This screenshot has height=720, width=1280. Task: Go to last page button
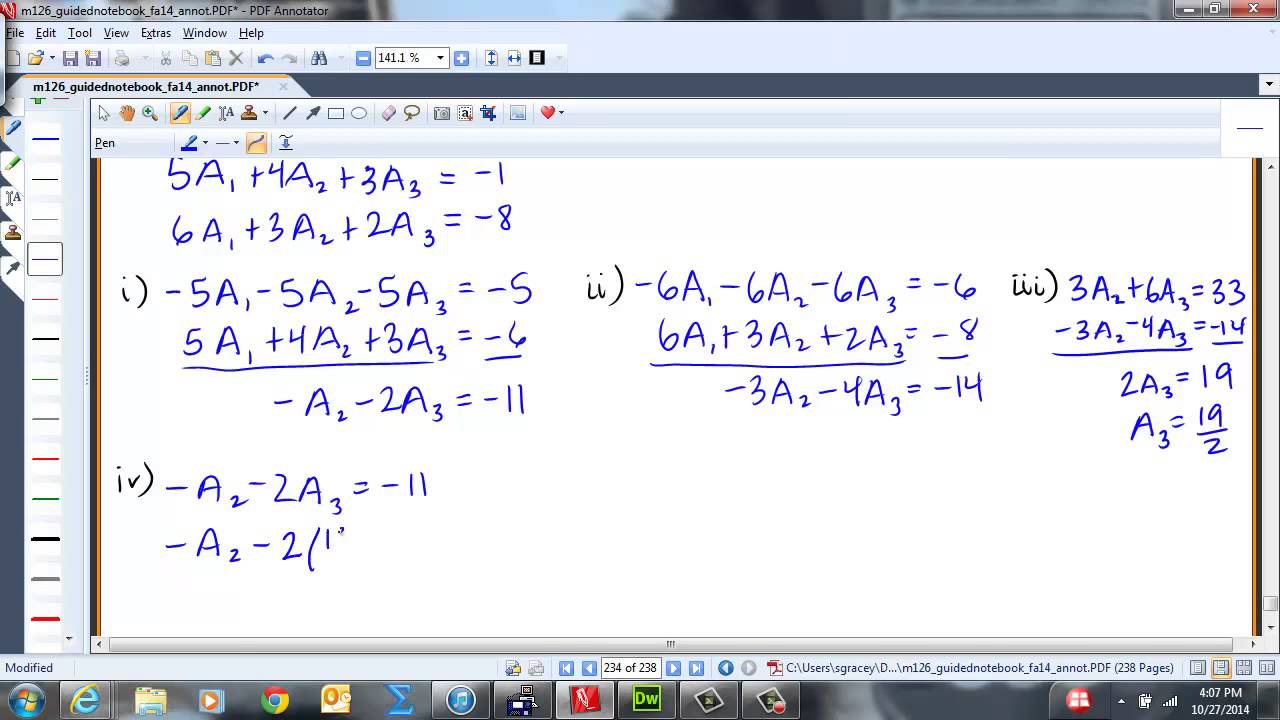696,668
